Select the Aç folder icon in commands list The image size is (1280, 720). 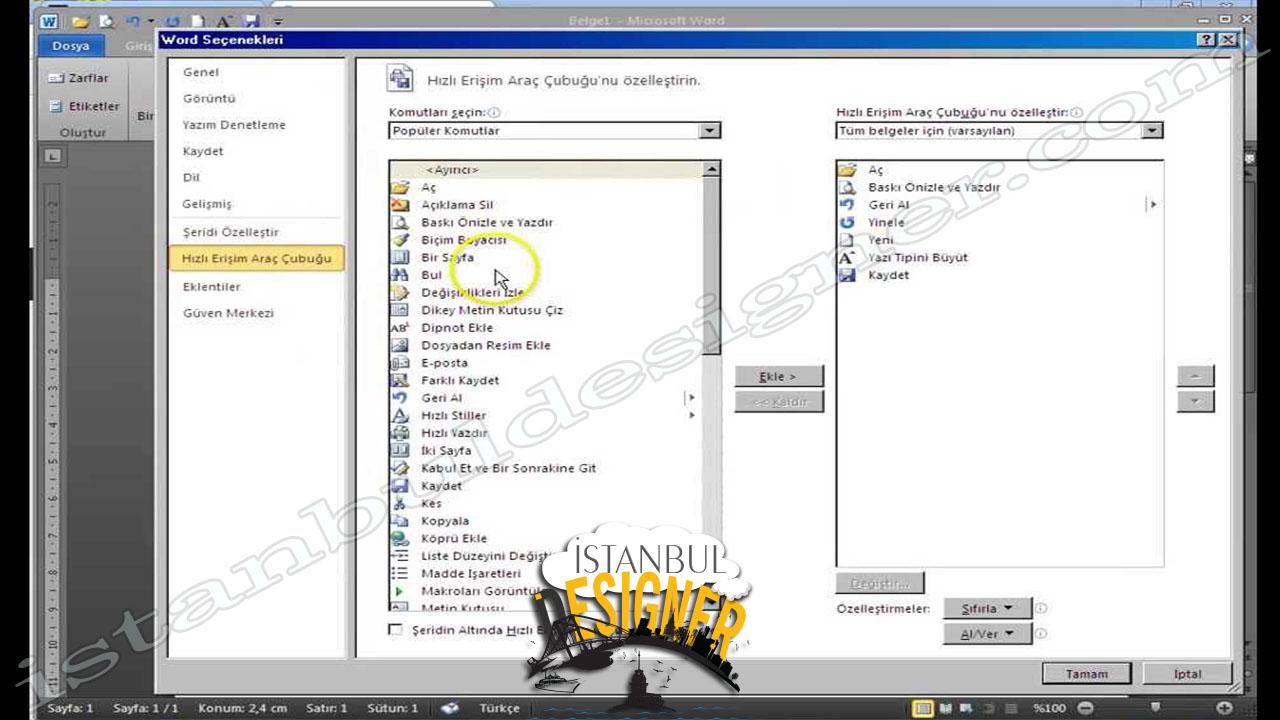[400, 187]
